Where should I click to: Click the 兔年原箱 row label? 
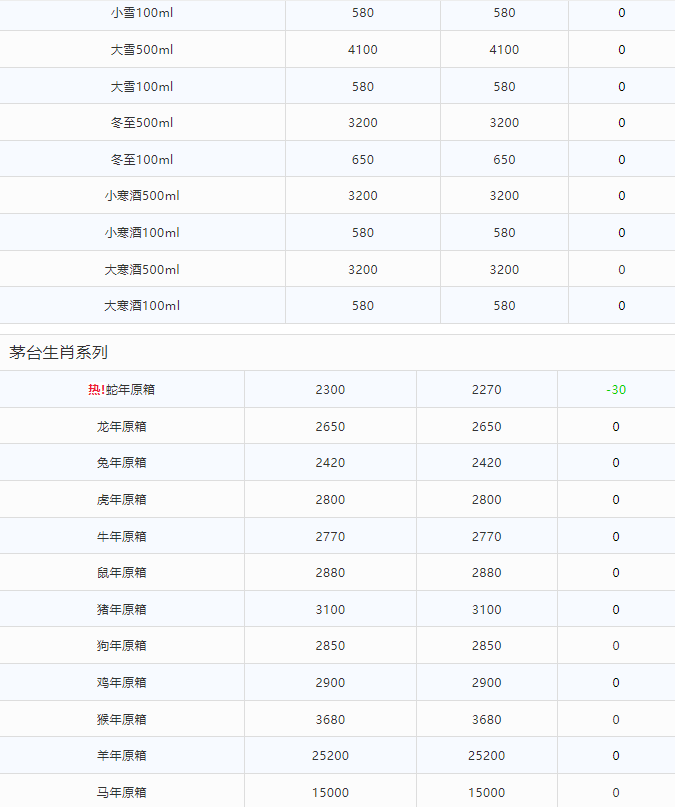122,463
